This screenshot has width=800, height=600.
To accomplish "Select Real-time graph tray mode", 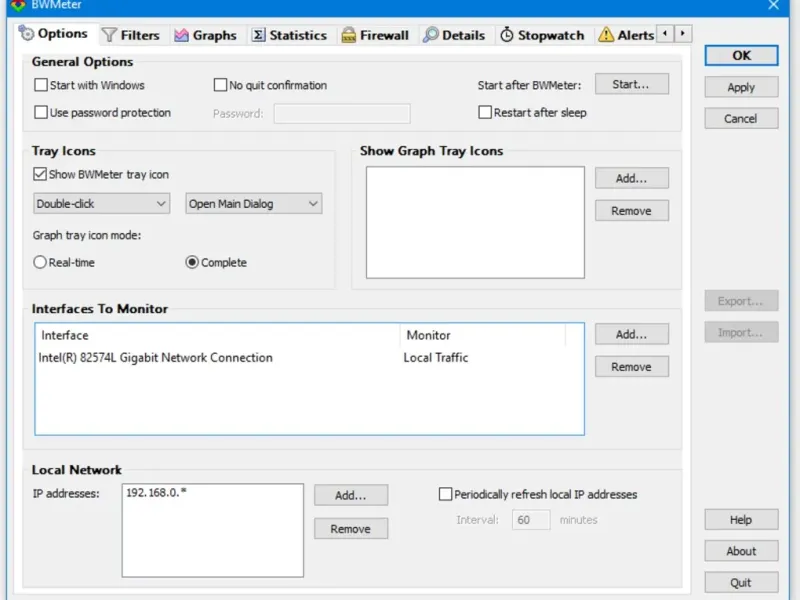I will [x=40, y=262].
